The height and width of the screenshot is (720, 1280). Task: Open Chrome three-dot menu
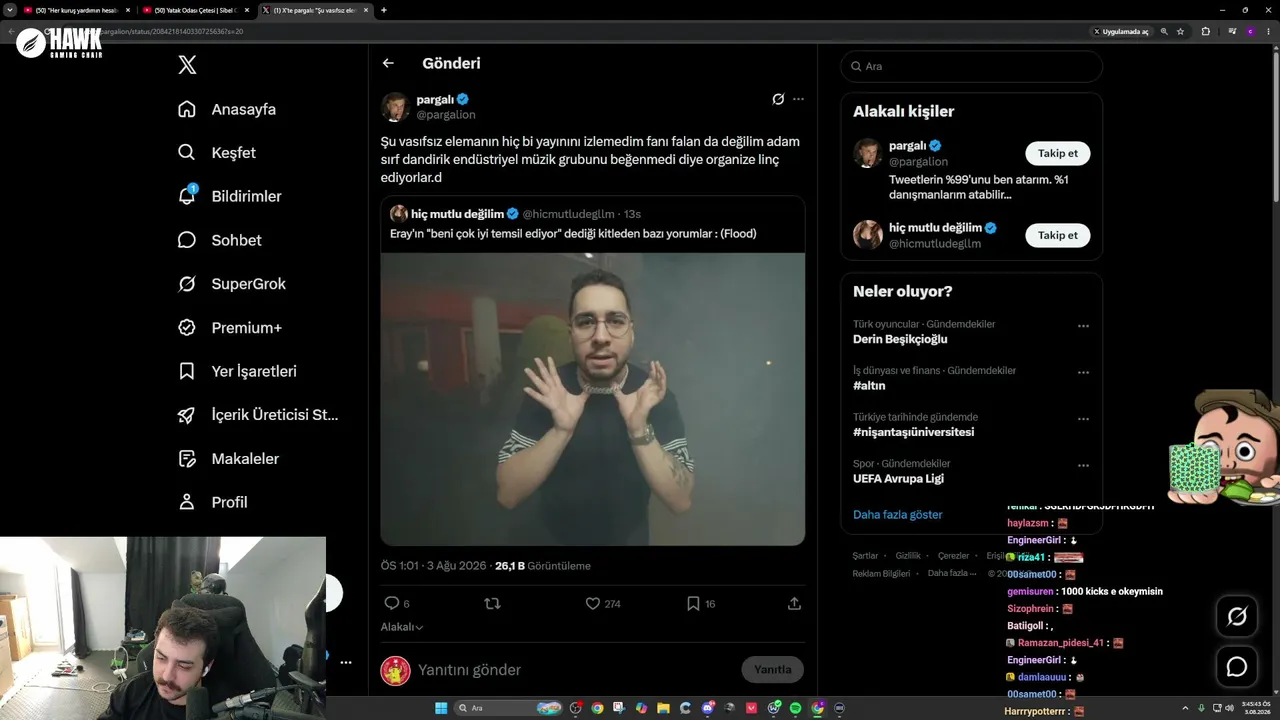[1267, 31]
